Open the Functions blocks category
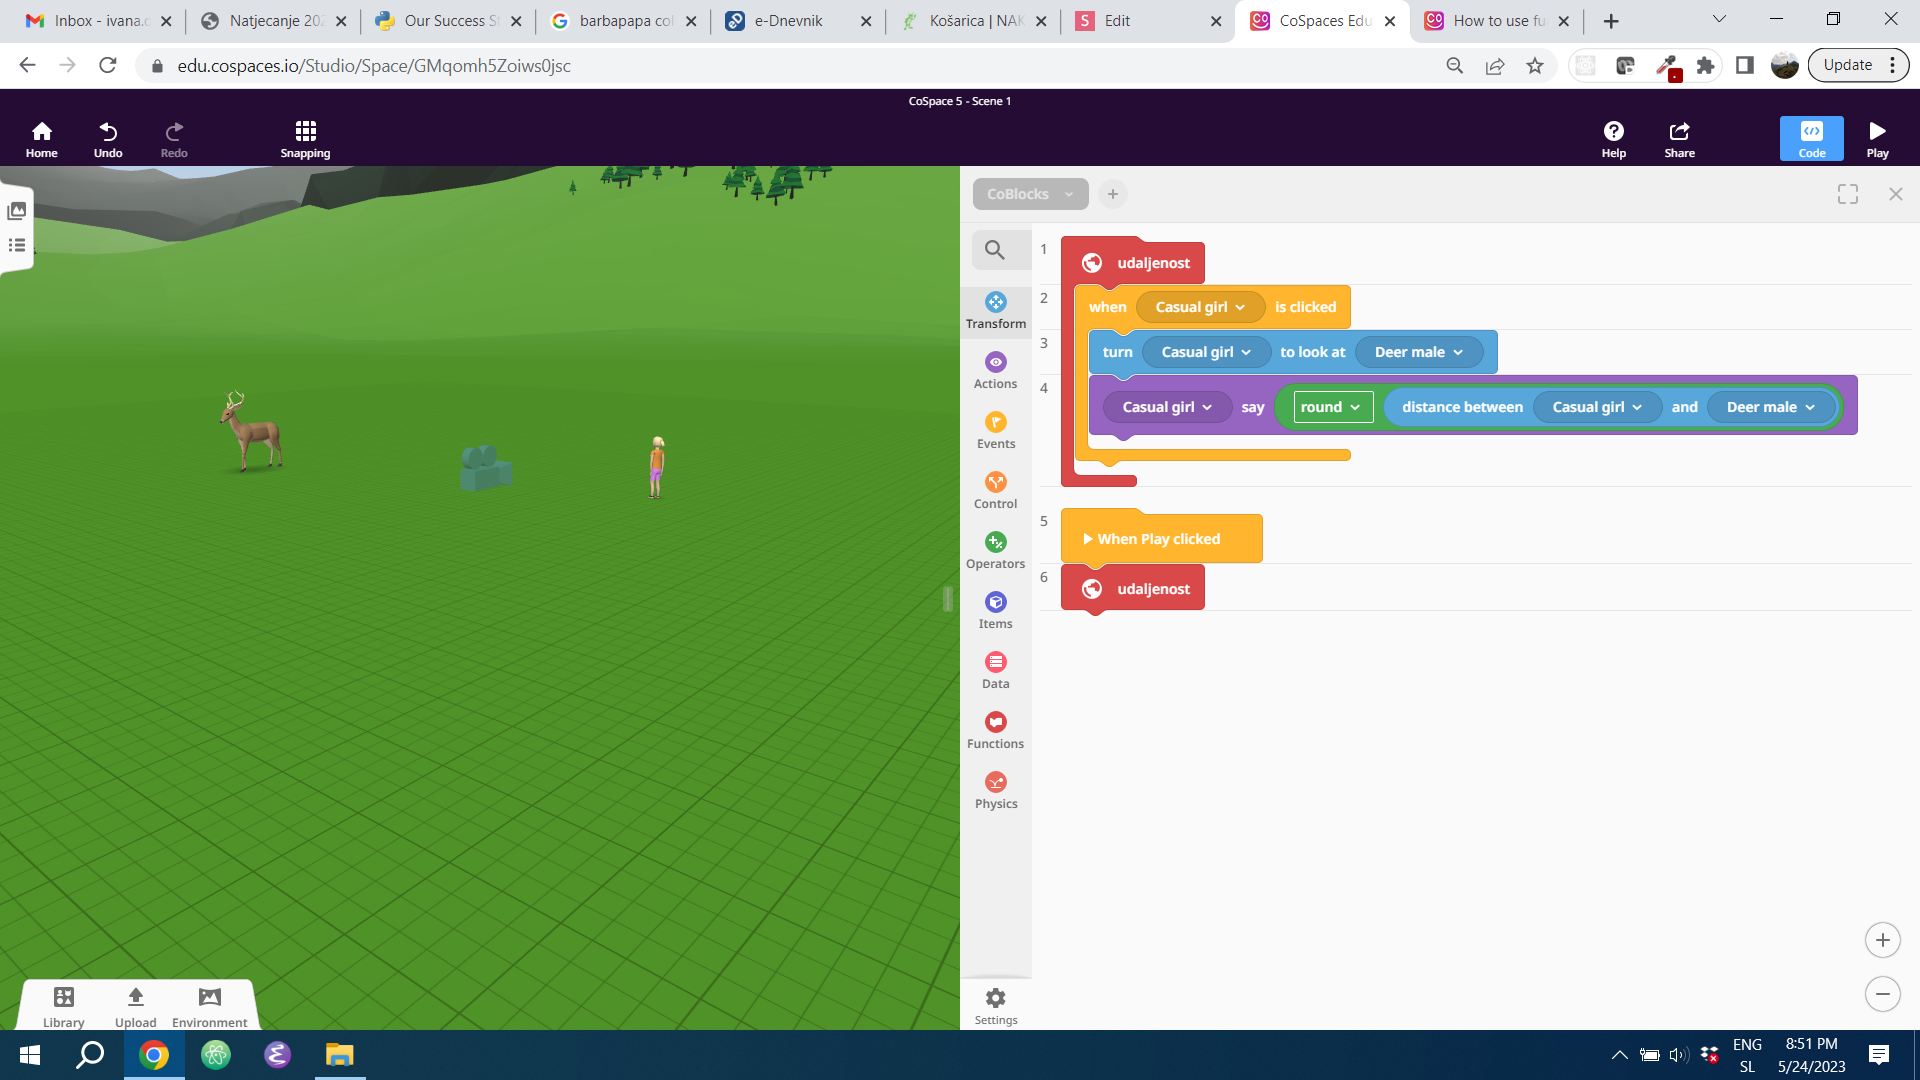The image size is (1920, 1080). (995, 730)
